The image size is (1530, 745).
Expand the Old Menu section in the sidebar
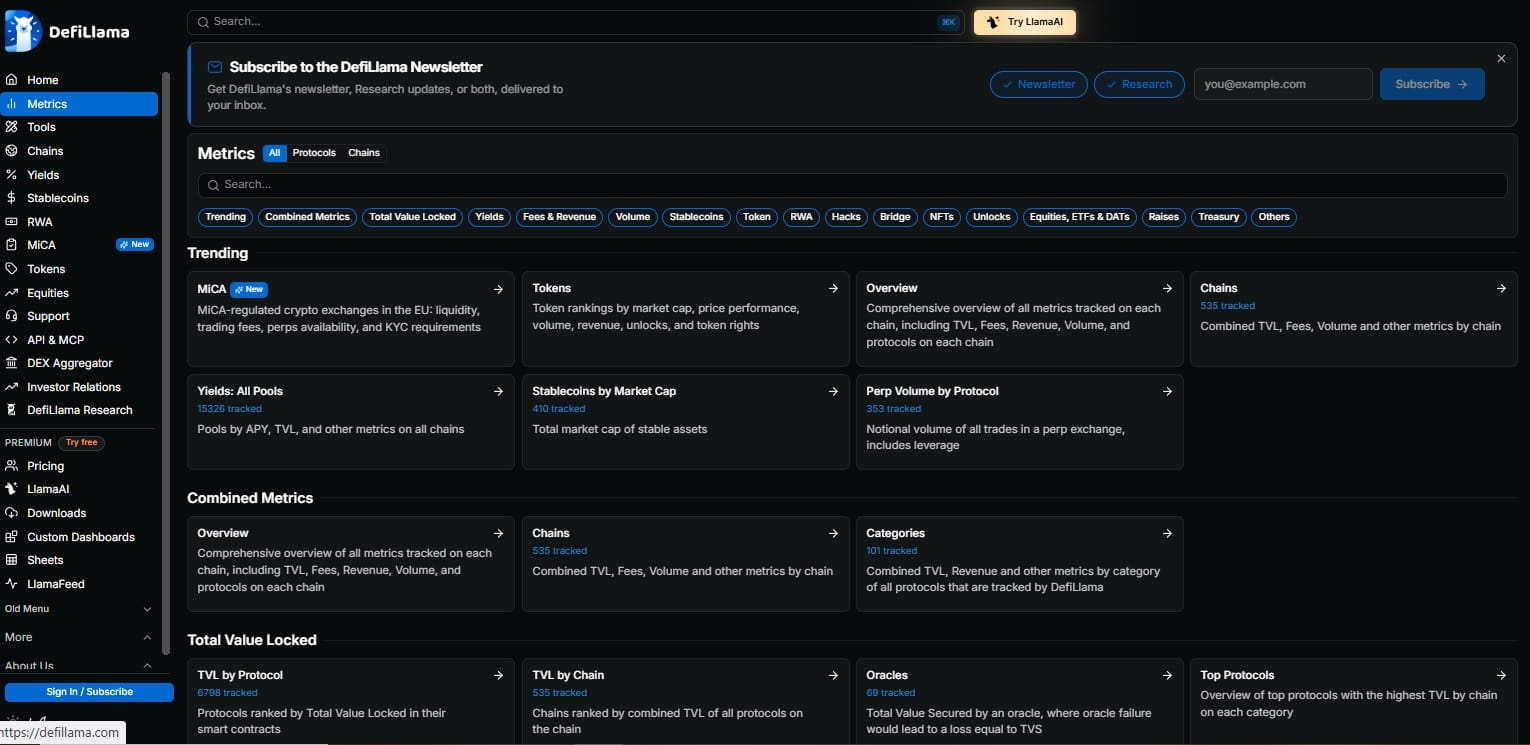coord(80,609)
